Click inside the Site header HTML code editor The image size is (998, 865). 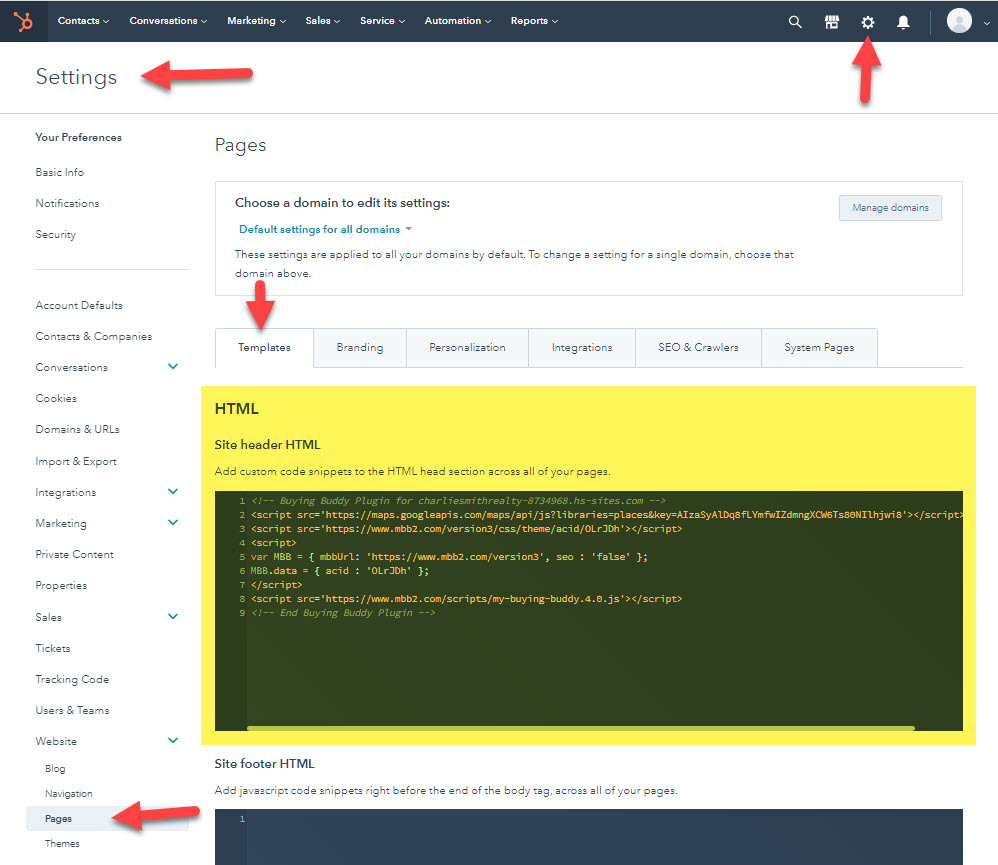[x=589, y=611]
